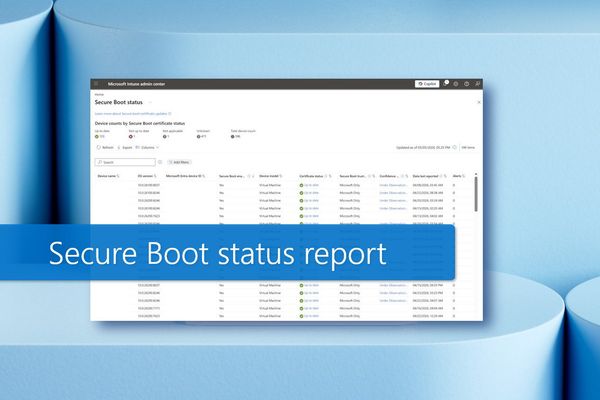The image size is (600, 400).
Task: Sort by the Alerts column
Action: point(458,176)
